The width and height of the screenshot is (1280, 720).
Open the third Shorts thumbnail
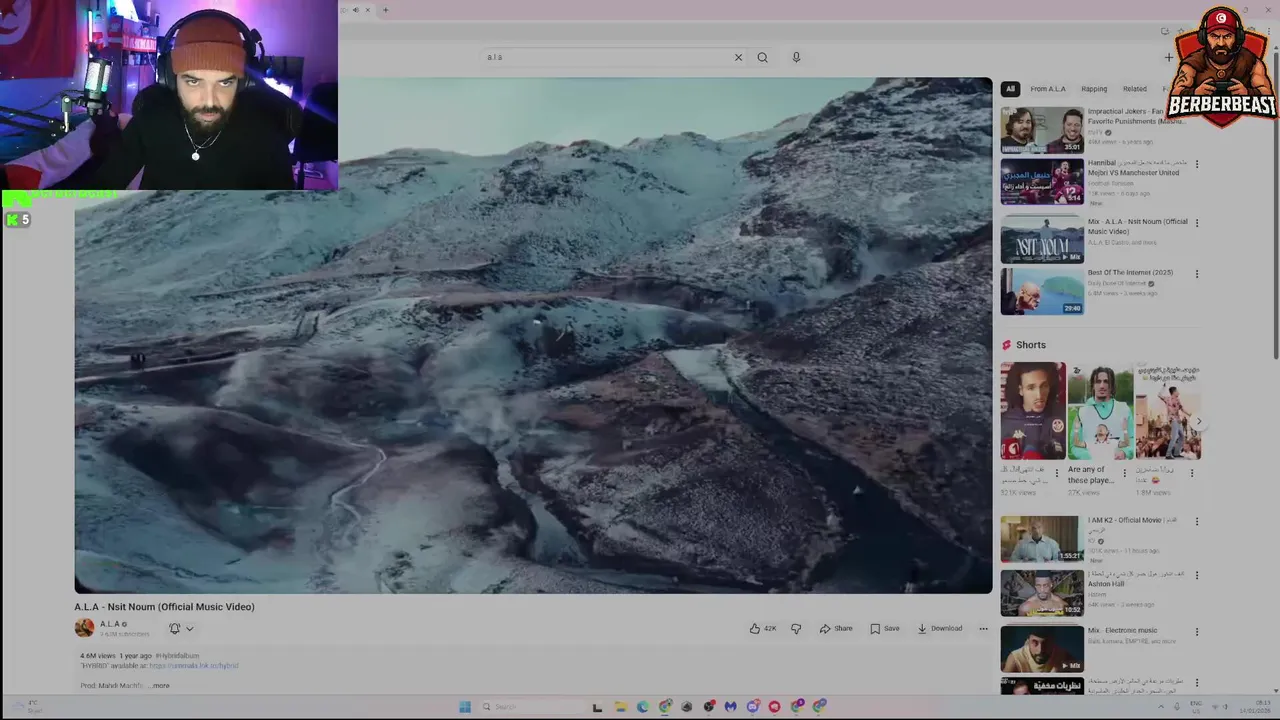tap(1167, 411)
